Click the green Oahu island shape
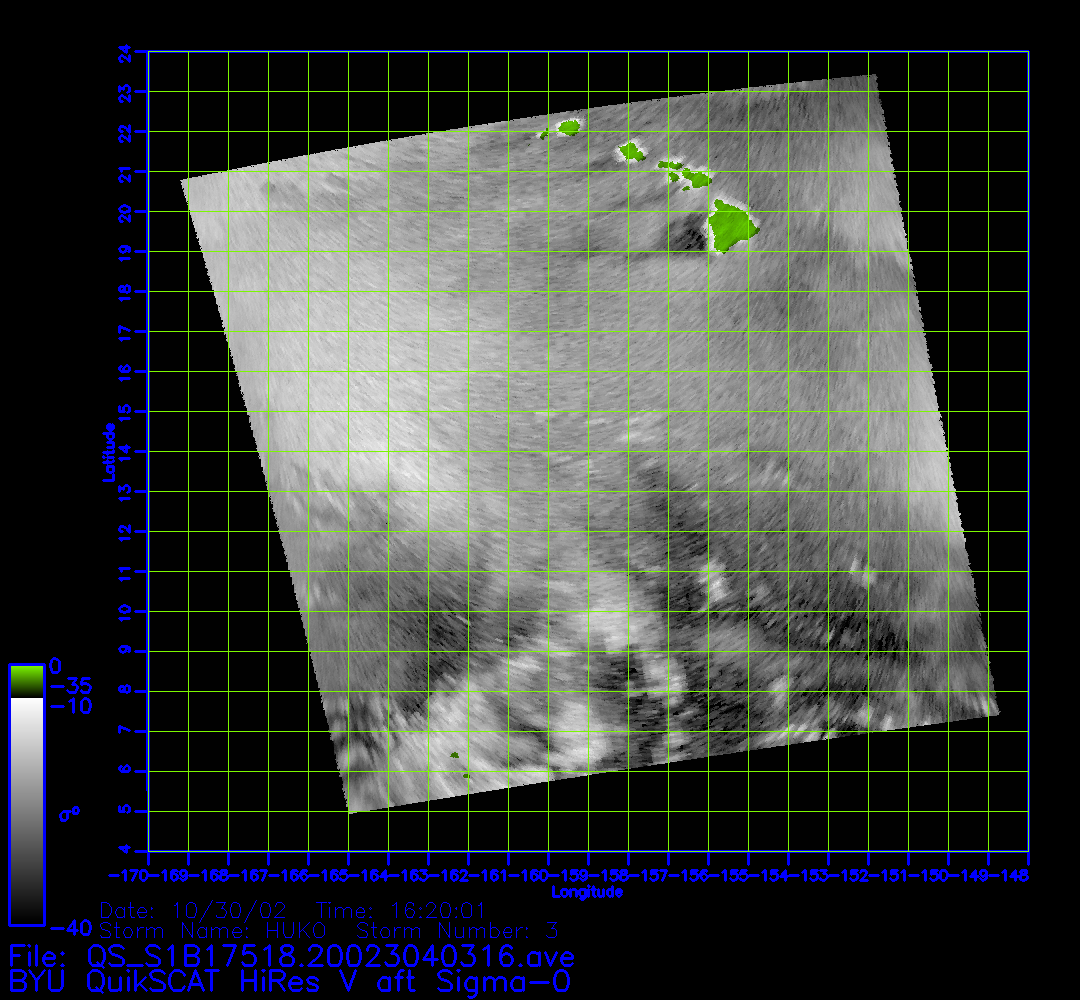Image resolution: width=1080 pixels, height=1000 pixels. coord(631,152)
